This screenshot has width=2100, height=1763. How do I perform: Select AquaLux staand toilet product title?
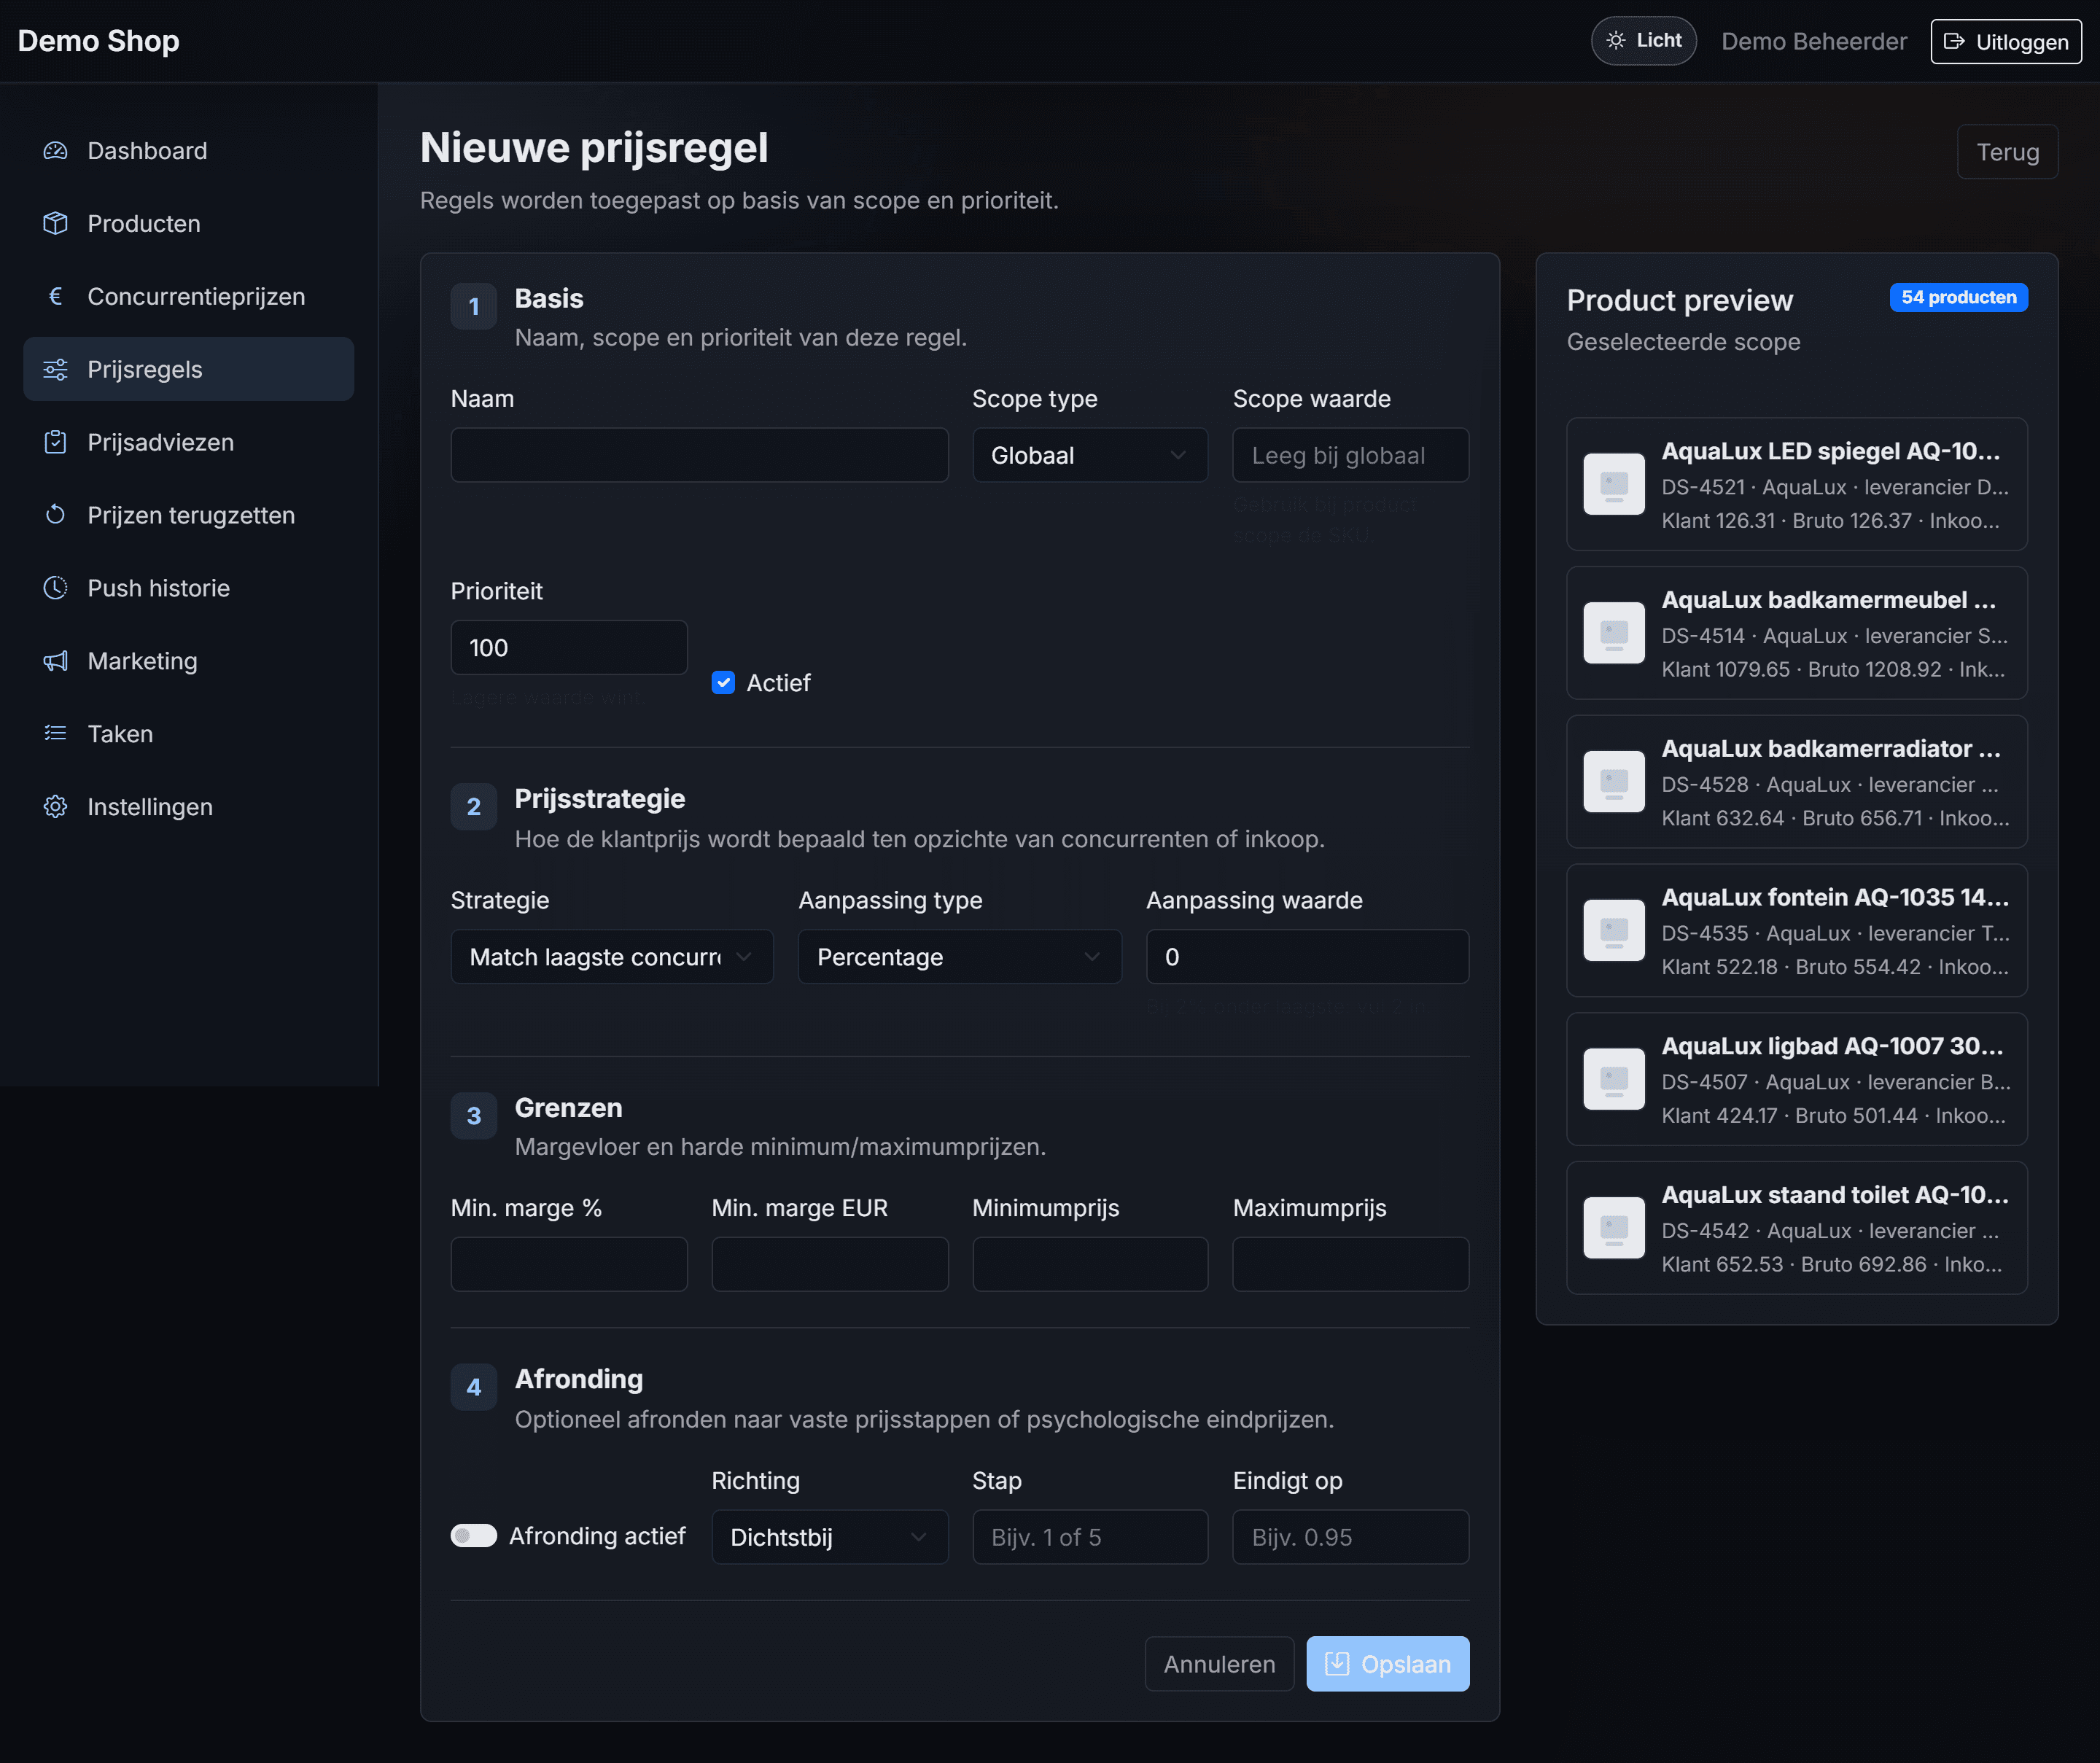tap(1835, 1196)
